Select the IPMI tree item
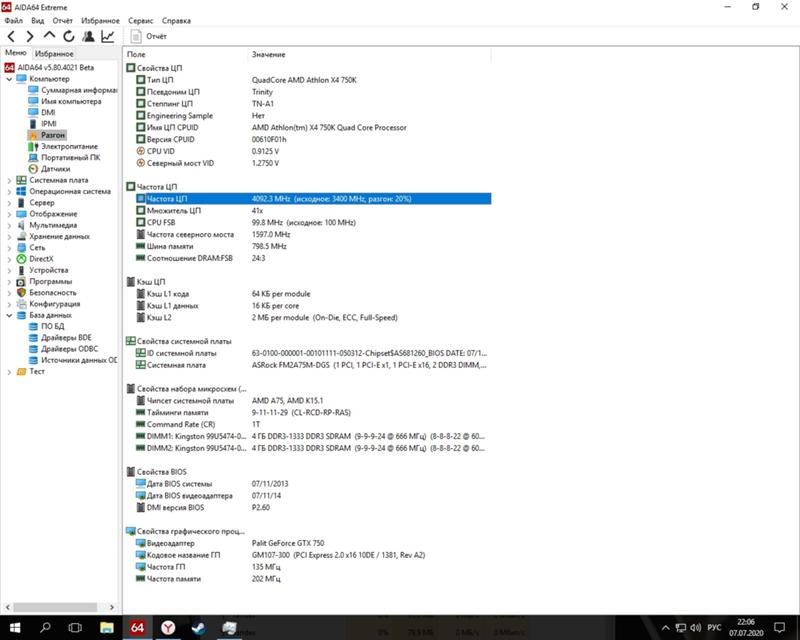The image size is (800, 640). (x=42, y=124)
